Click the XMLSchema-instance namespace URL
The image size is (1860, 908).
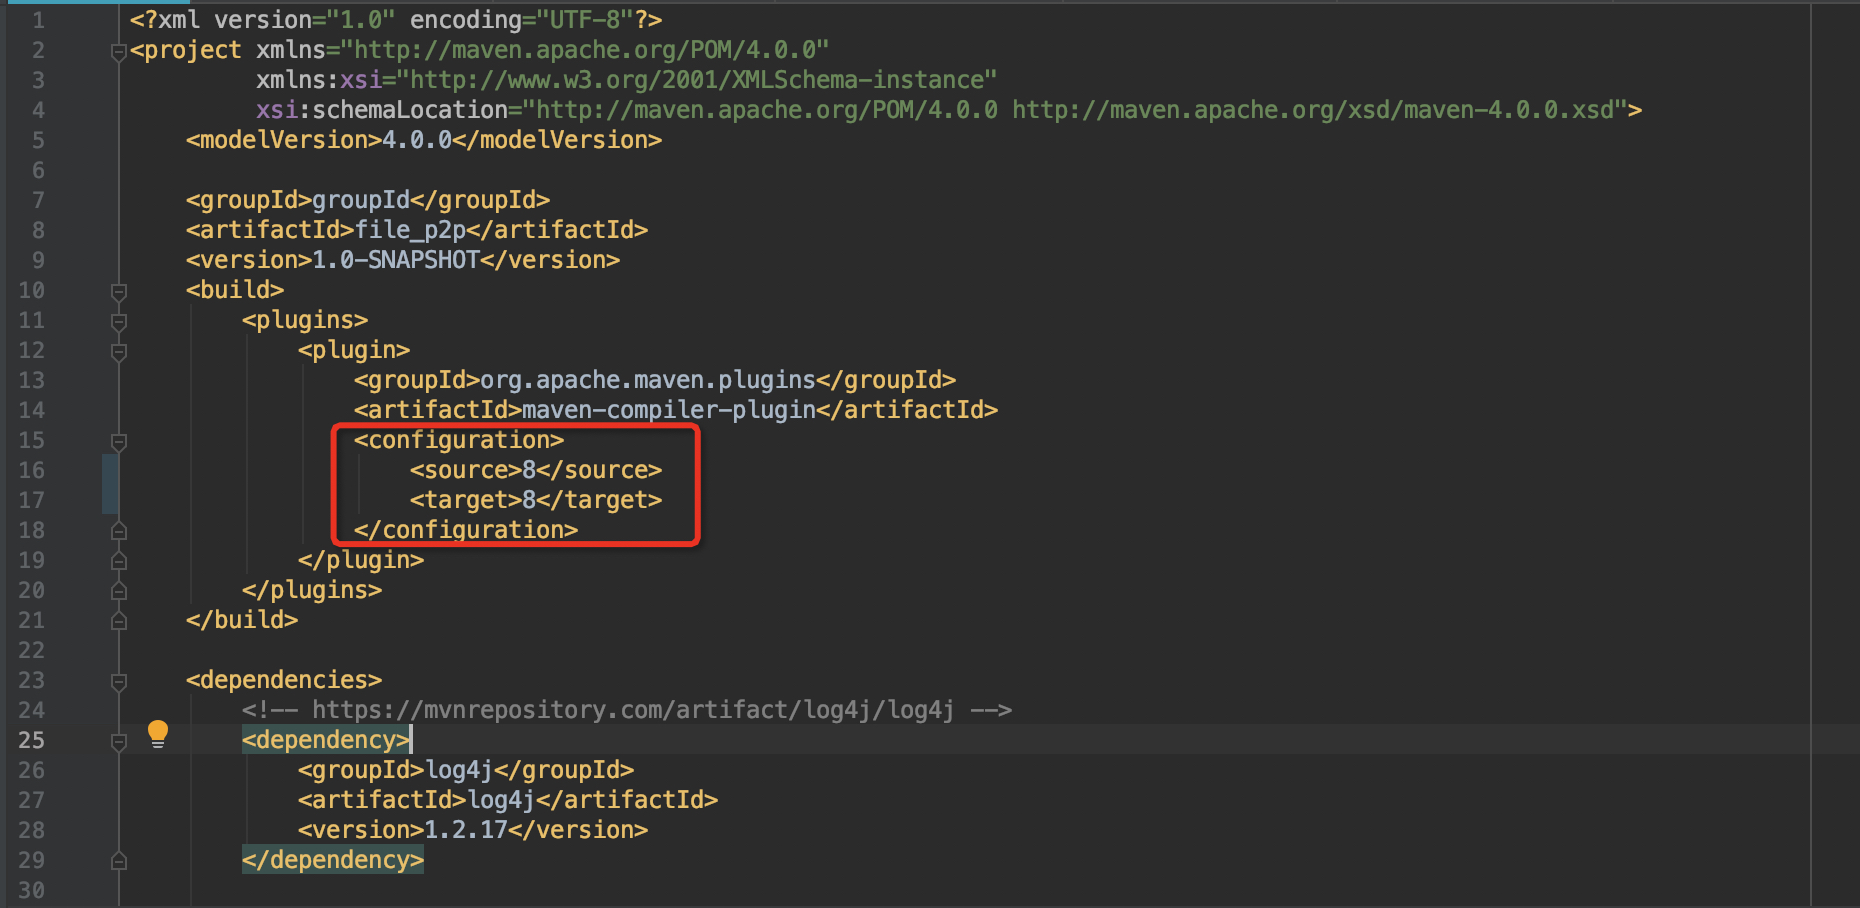pyautogui.click(x=696, y=80)
